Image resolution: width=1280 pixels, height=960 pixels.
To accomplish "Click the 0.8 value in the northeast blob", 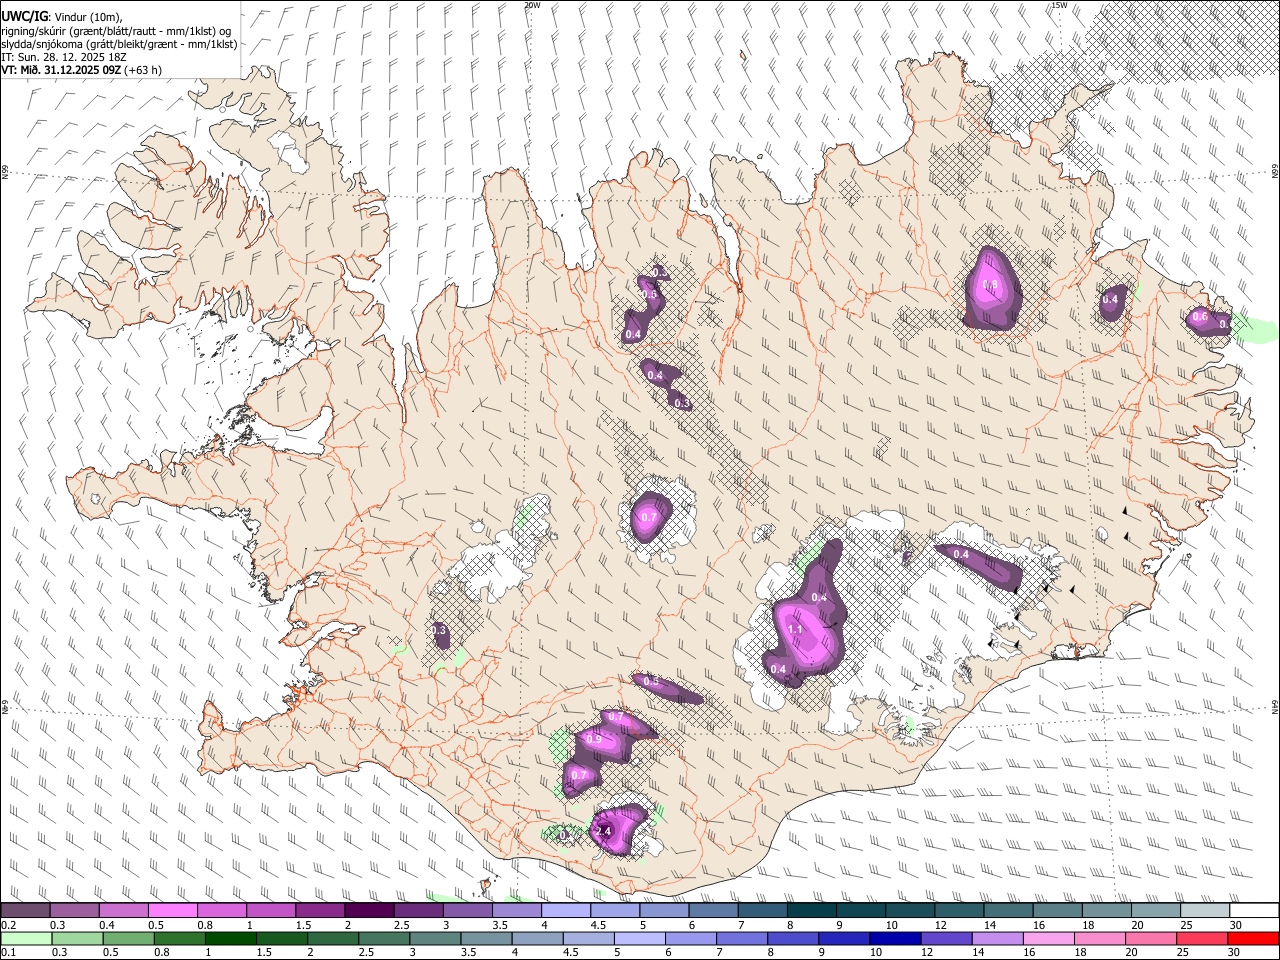I will click(991, 286).
